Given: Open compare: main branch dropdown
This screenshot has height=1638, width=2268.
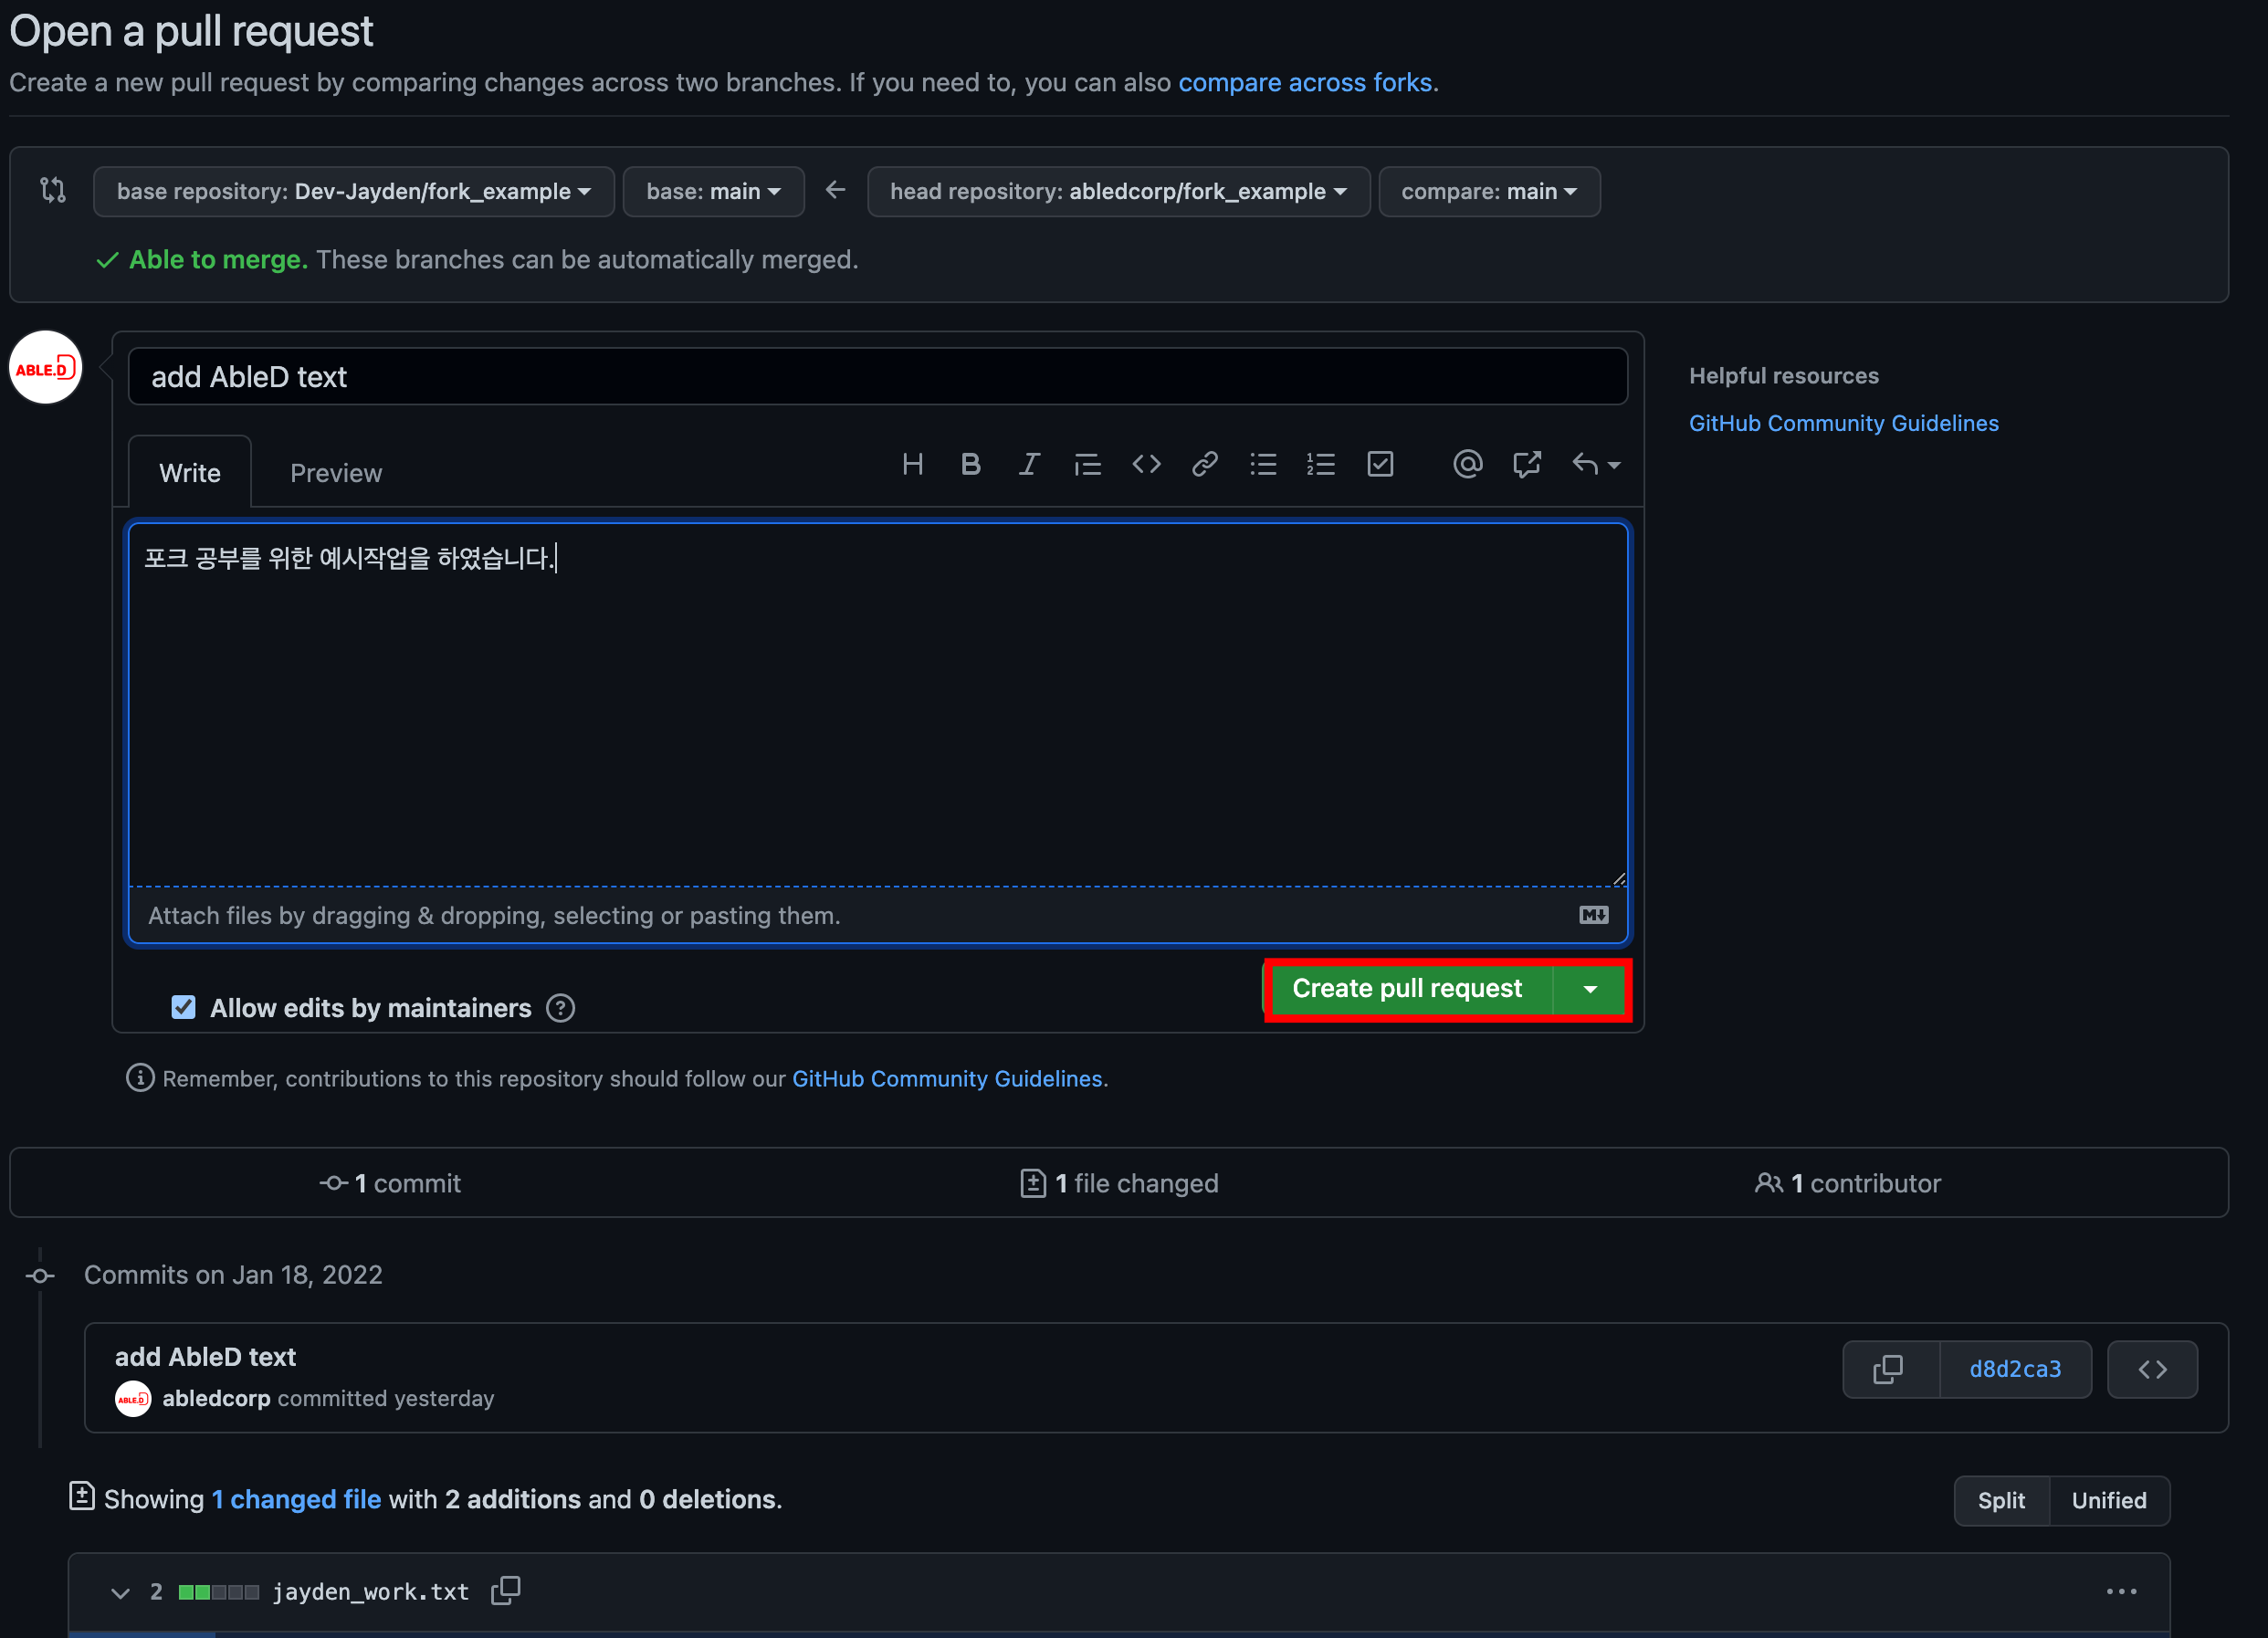Looking at the screenshot, I should [1488, 191].
